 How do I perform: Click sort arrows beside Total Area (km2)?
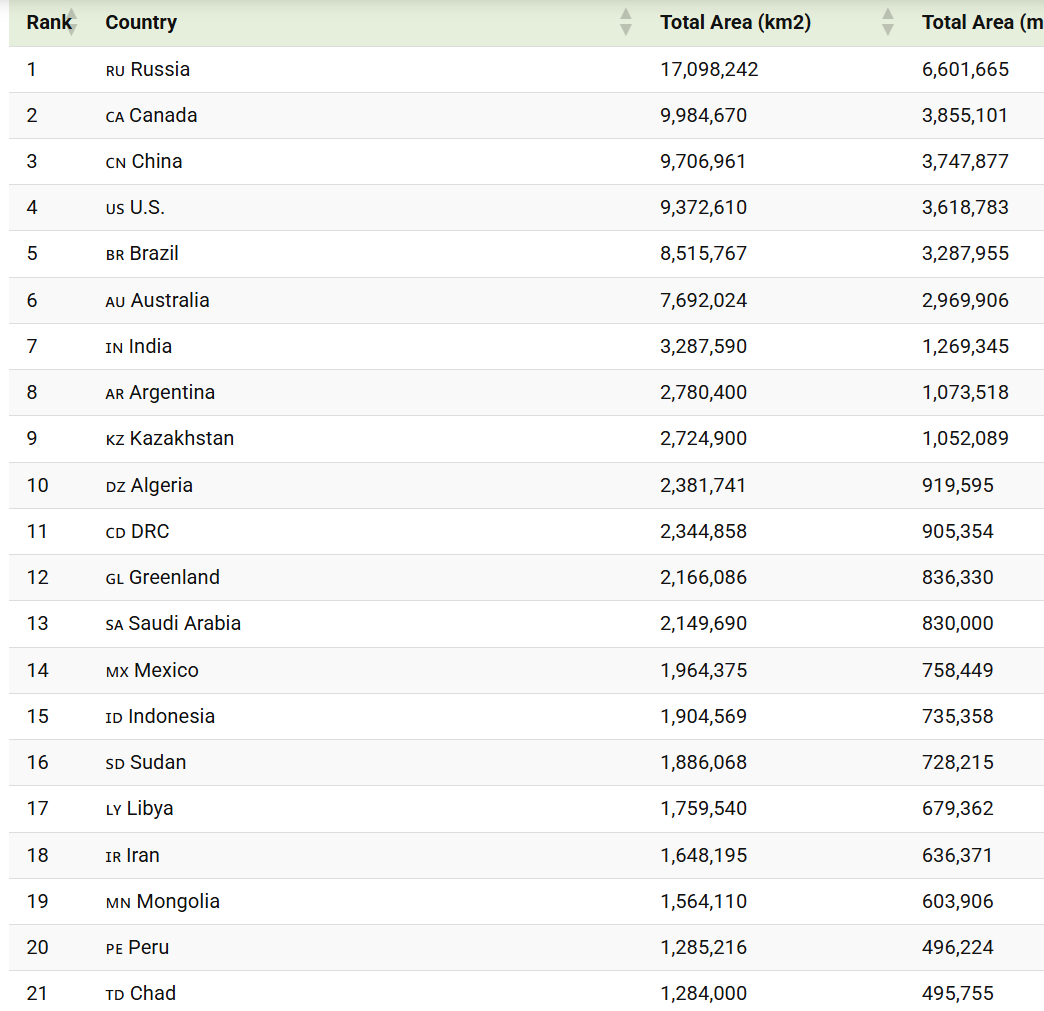(x=887, y=22)
